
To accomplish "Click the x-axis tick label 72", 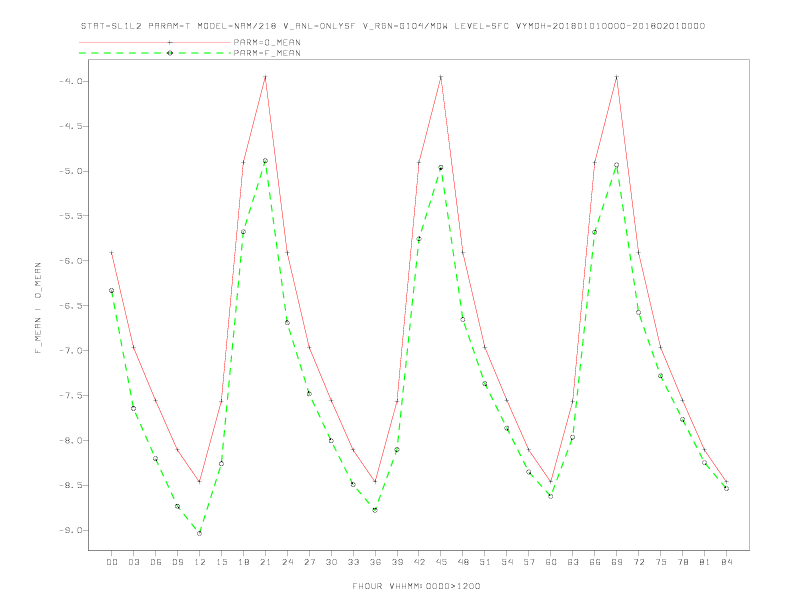I will tap(639, 562).
